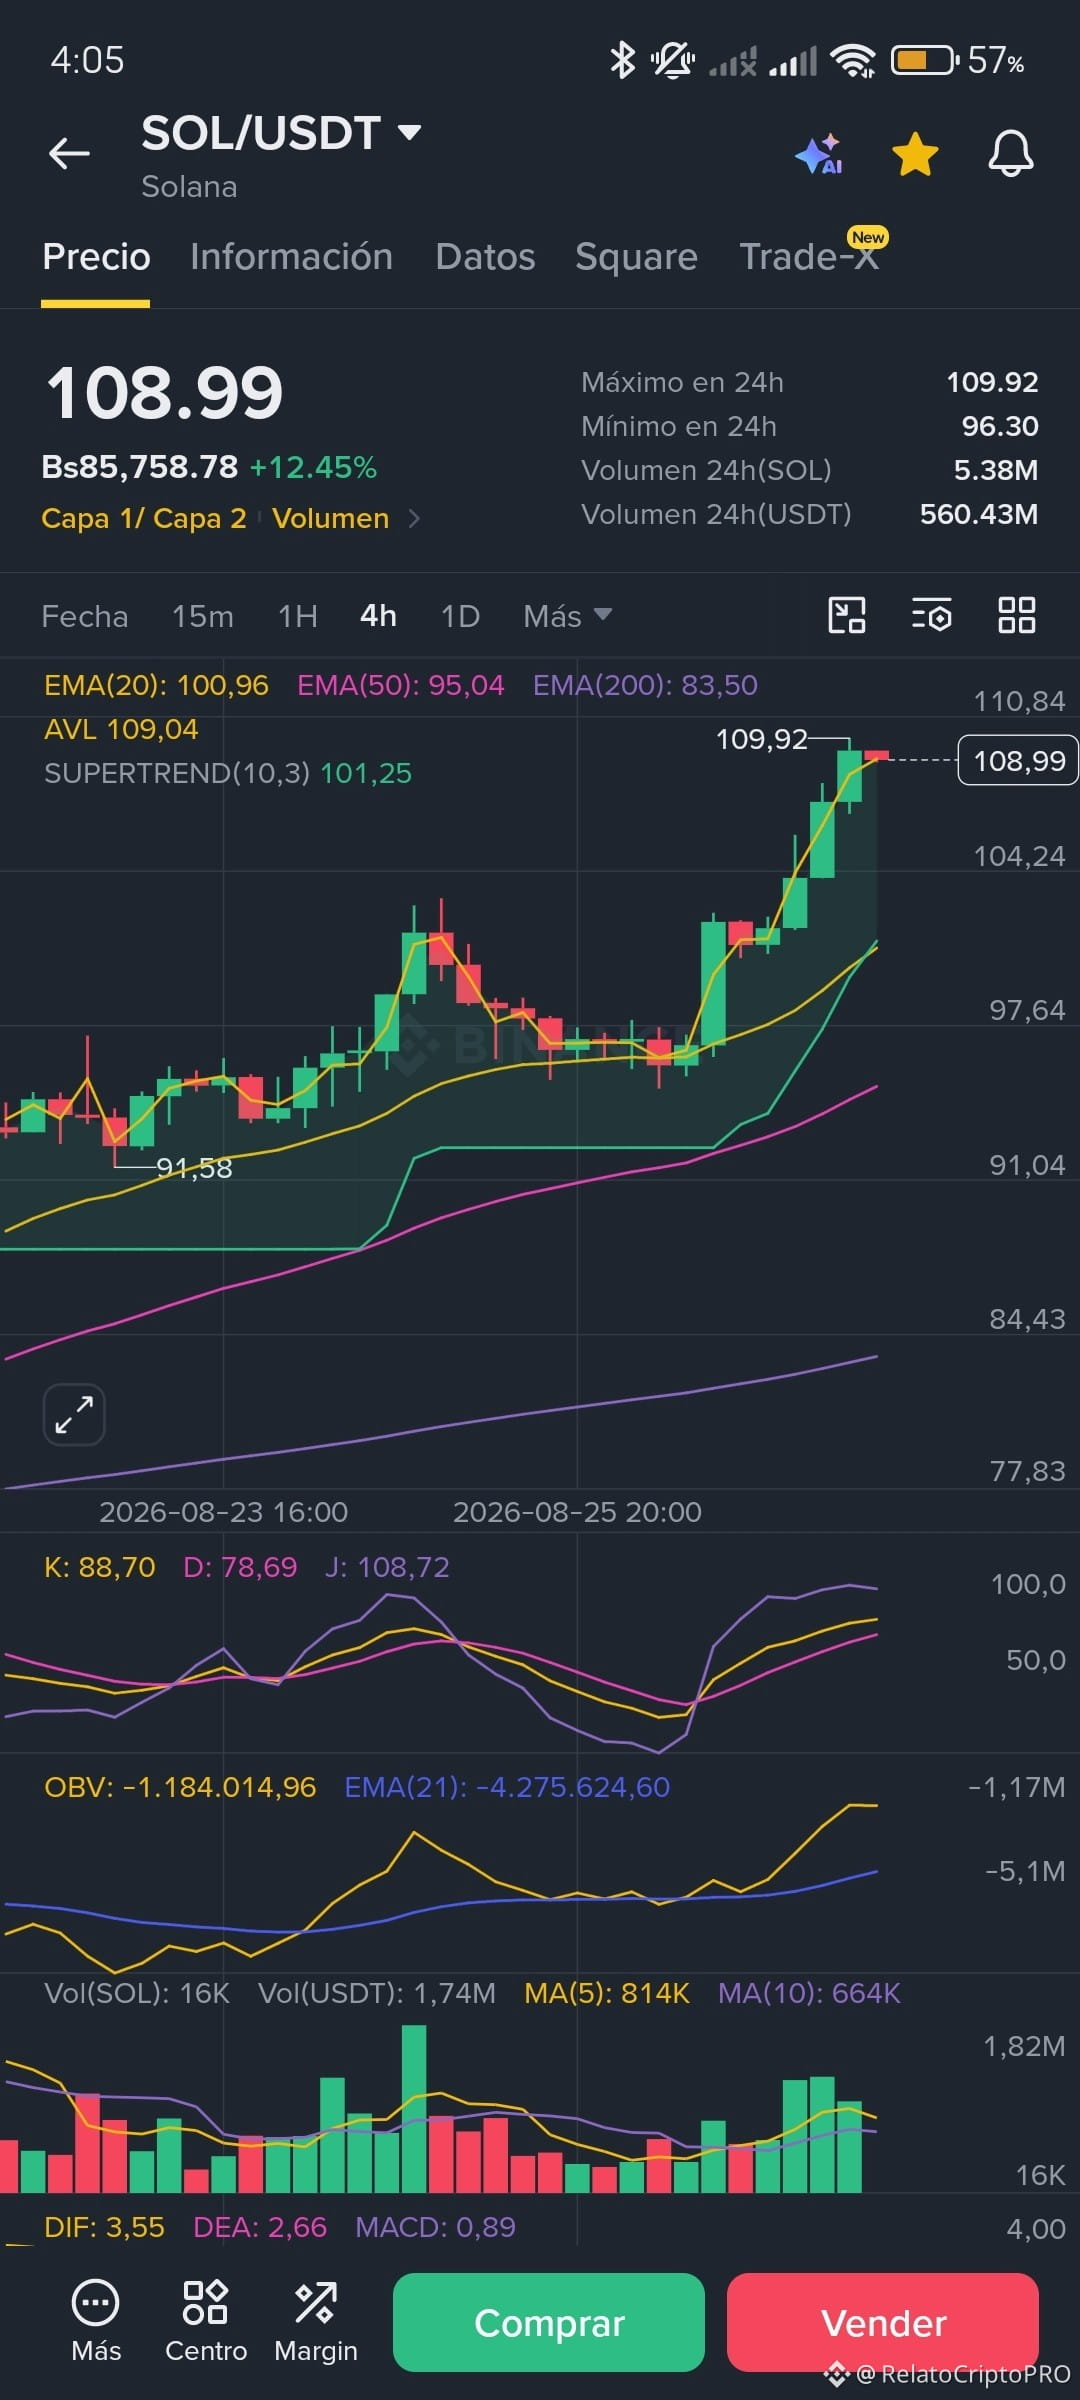
Task: Tap the 109,92 high price marker
Action: coord(761,739)
